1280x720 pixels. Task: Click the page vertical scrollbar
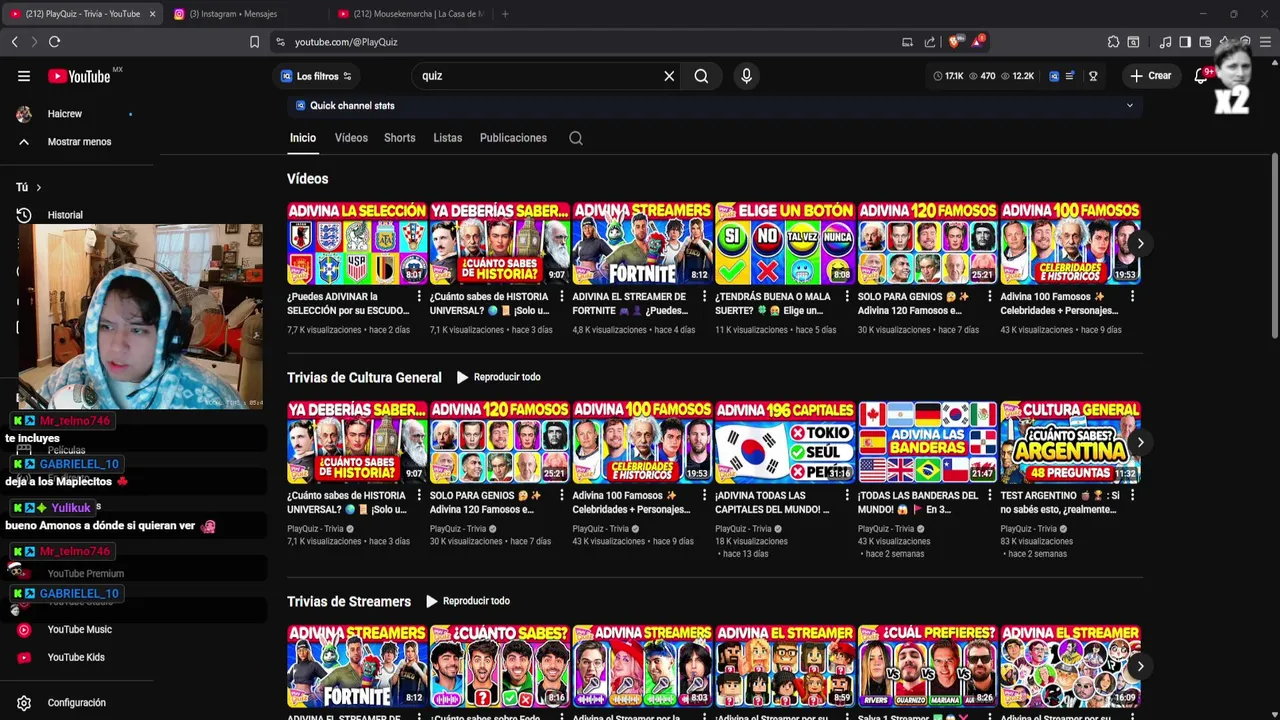(x=1274, y=245)
